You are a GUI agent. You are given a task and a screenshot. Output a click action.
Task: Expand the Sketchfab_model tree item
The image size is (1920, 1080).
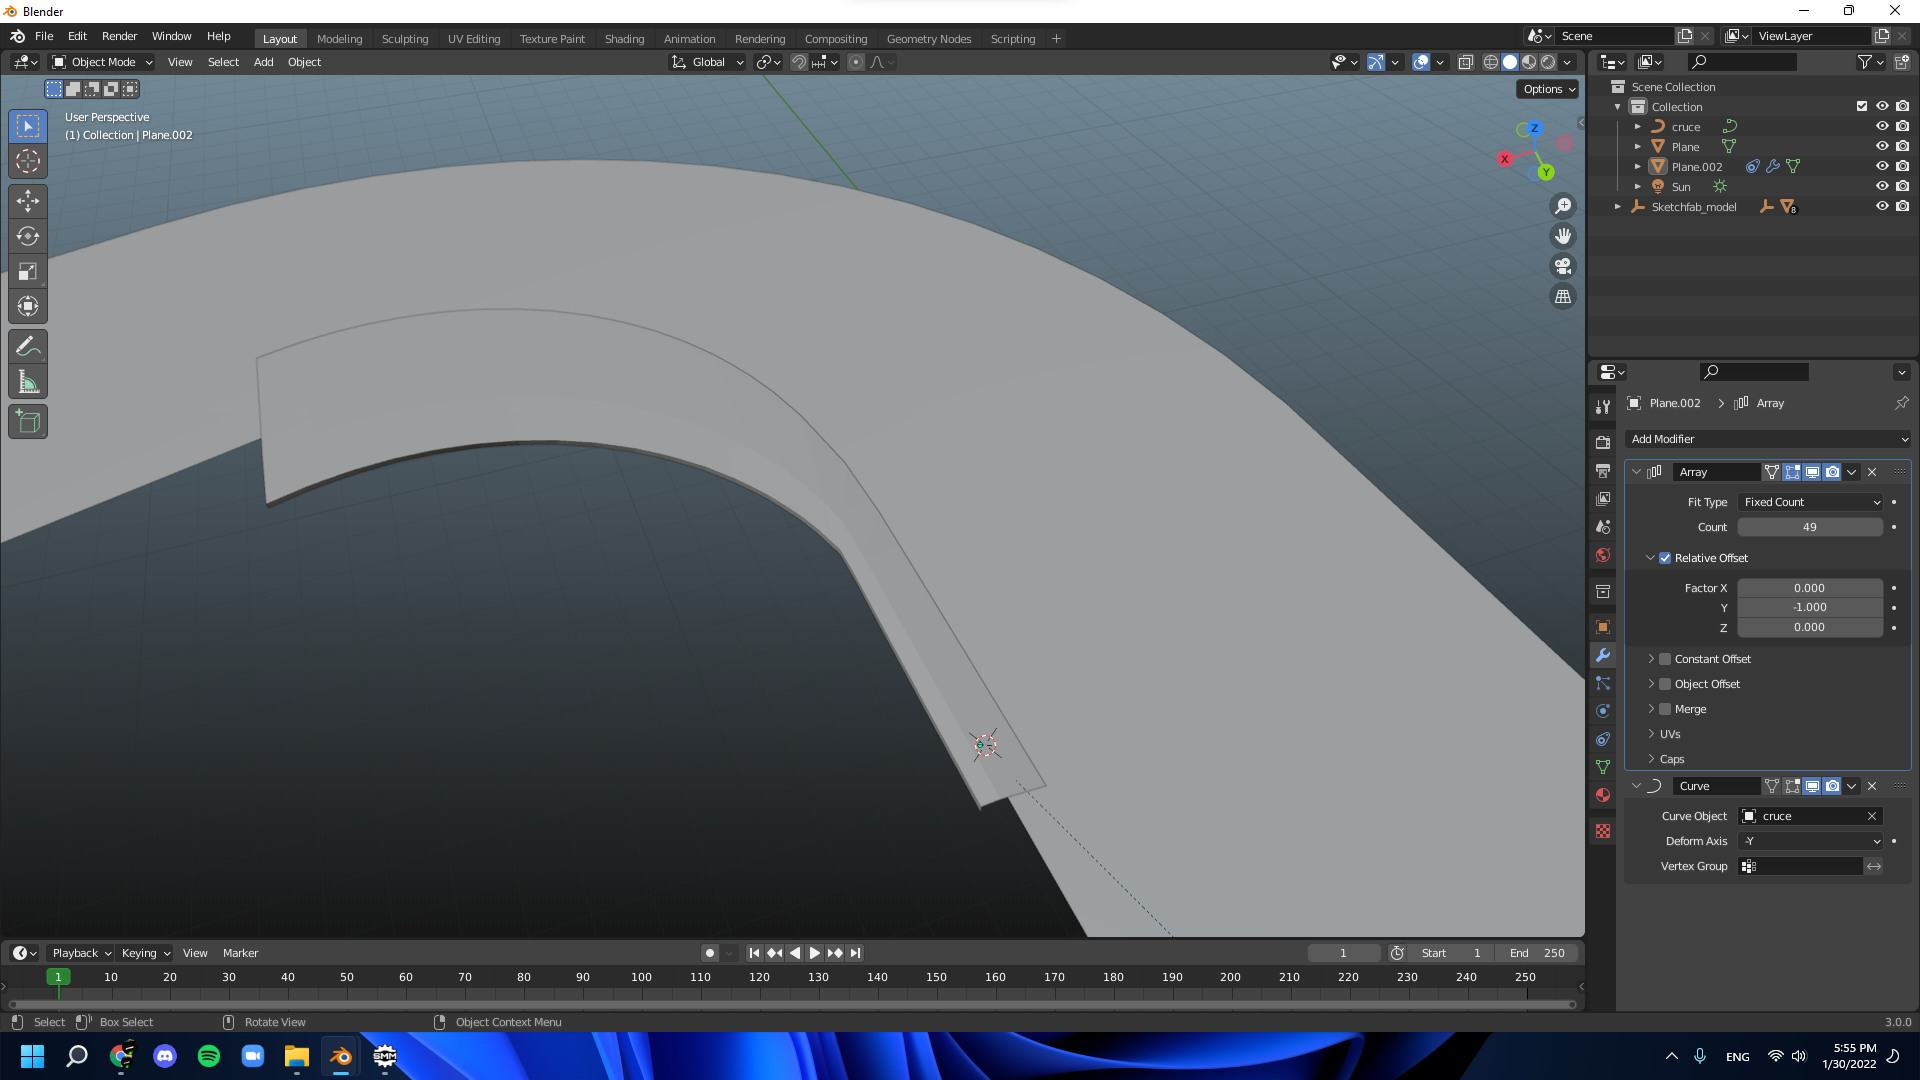point(1618,207)
